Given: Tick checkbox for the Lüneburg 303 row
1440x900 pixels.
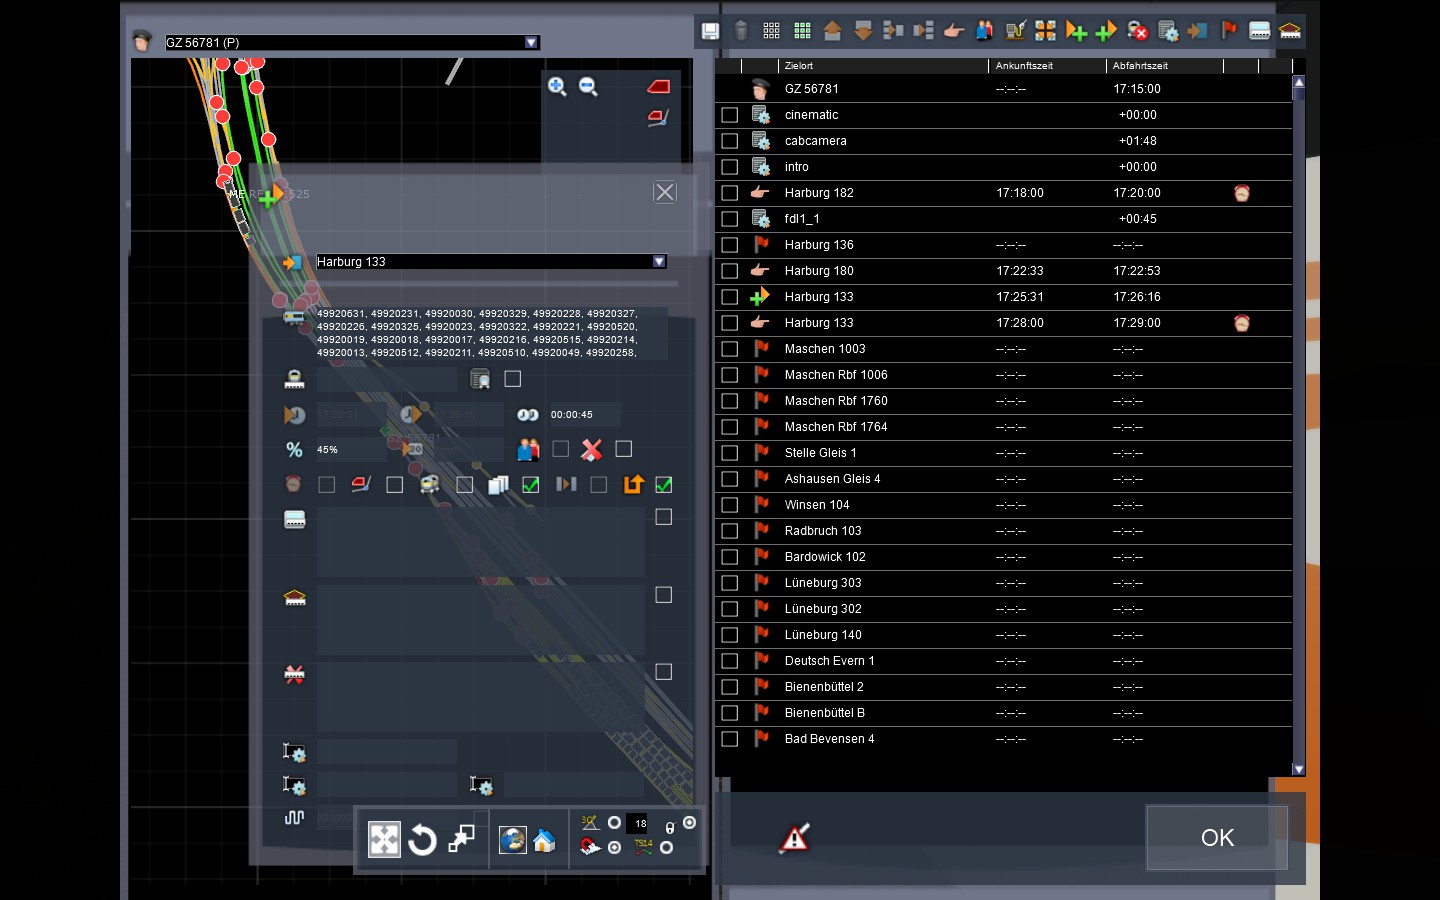Looking at the screenshot, I should [x=730, y=583].
